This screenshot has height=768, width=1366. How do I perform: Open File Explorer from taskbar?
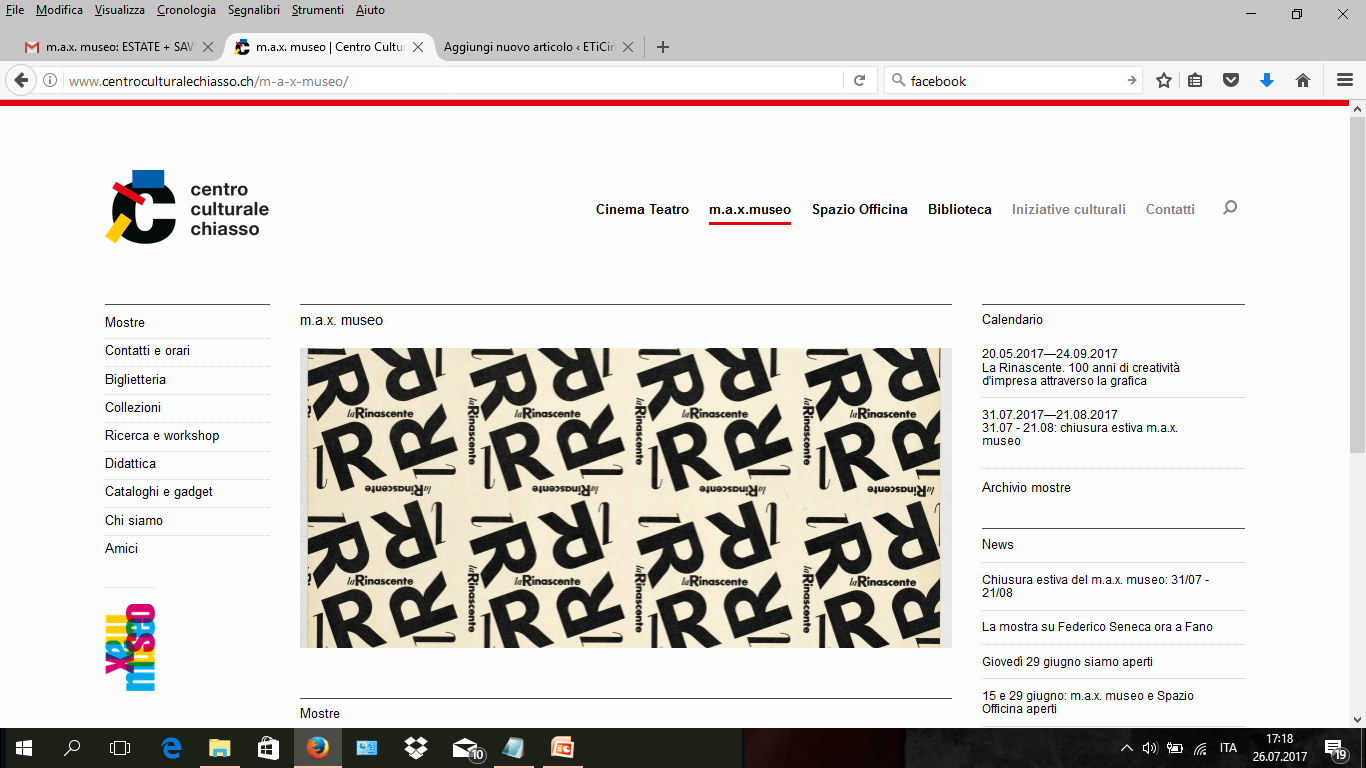tap(219, 748)
